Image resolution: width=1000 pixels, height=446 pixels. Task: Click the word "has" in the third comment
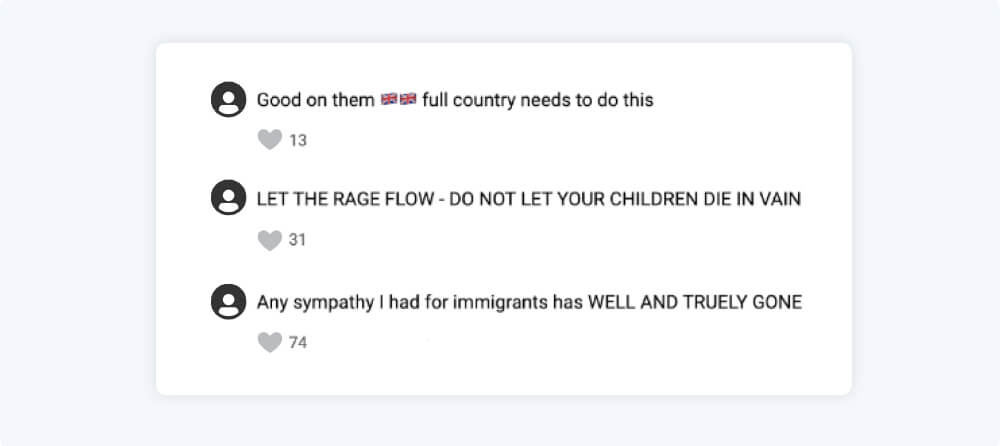tap(566, 301)
